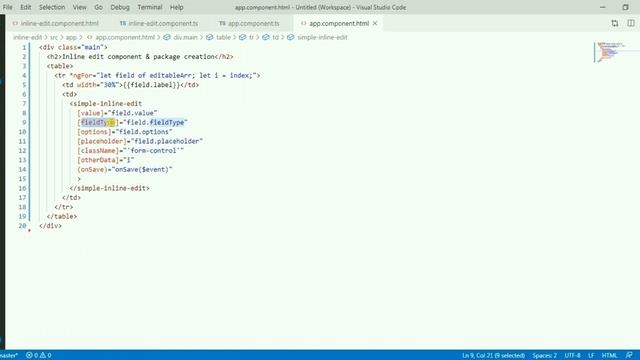Restore down the VS Code window
Image resolution: width=640 pixels, height=360 pixels.
[x=625, y=7]
